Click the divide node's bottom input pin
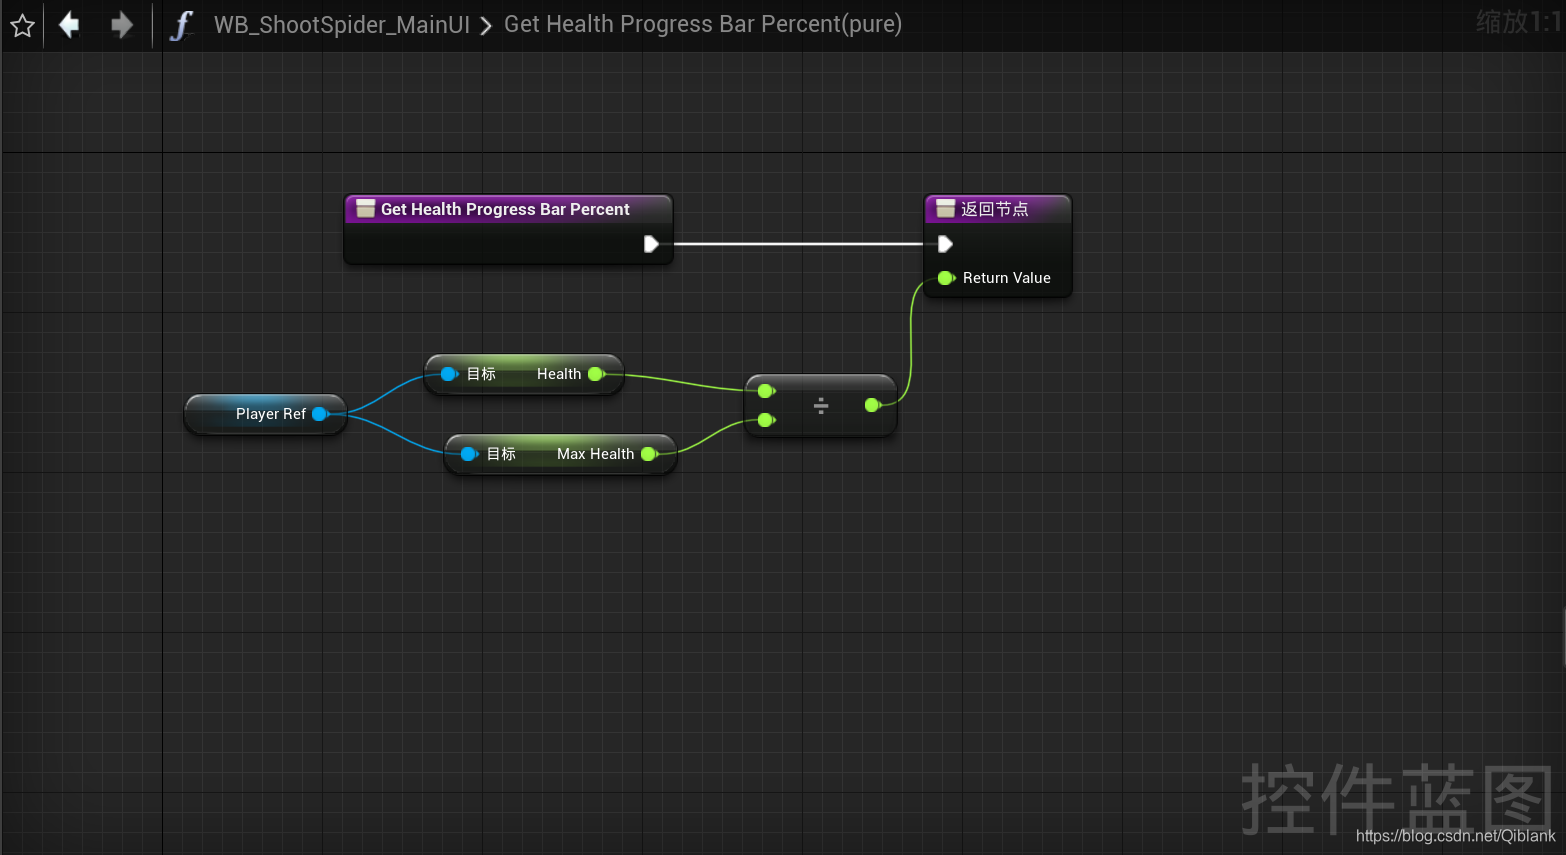The height and width of the screenshot is (855, 1566). [x=766, y=420]
